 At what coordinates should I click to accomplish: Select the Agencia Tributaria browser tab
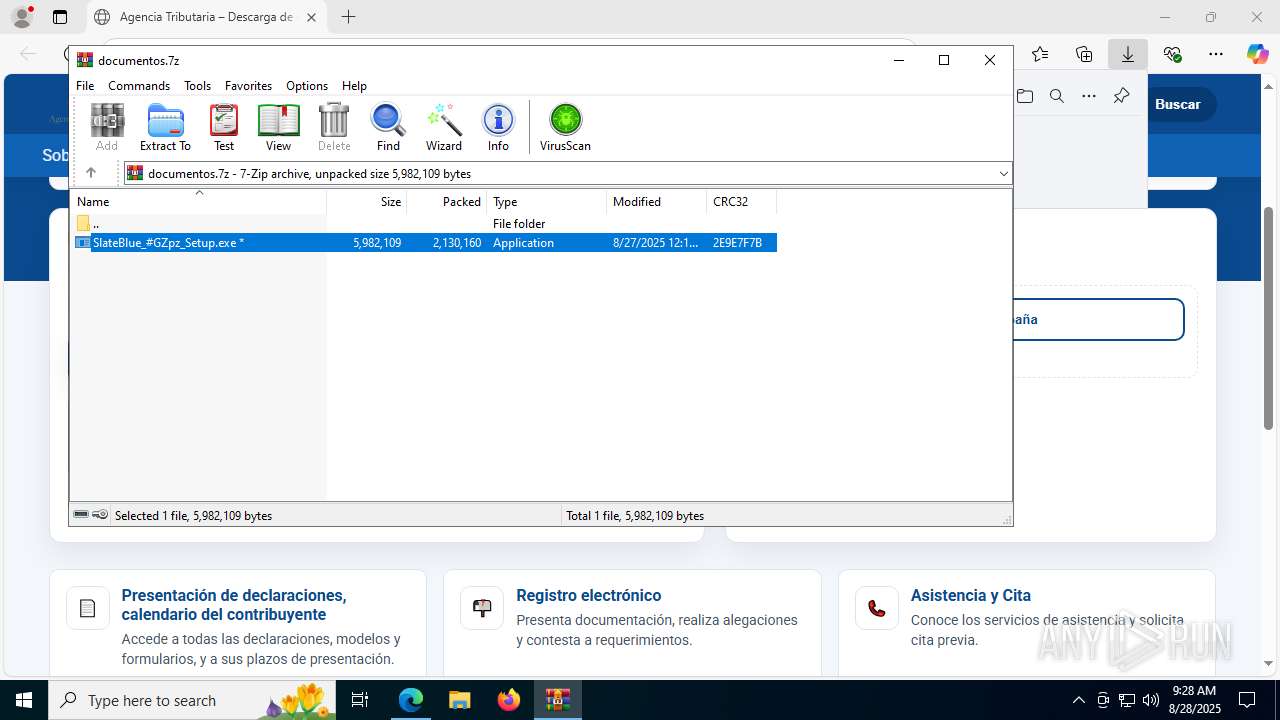pos(205,17)
